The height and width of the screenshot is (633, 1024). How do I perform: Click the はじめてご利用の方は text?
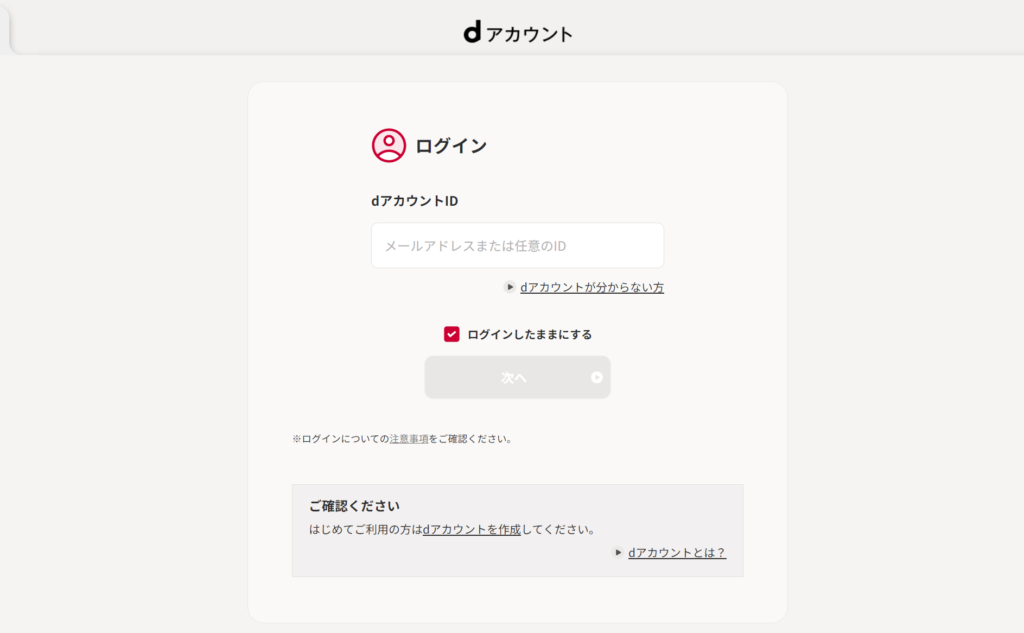366,530
